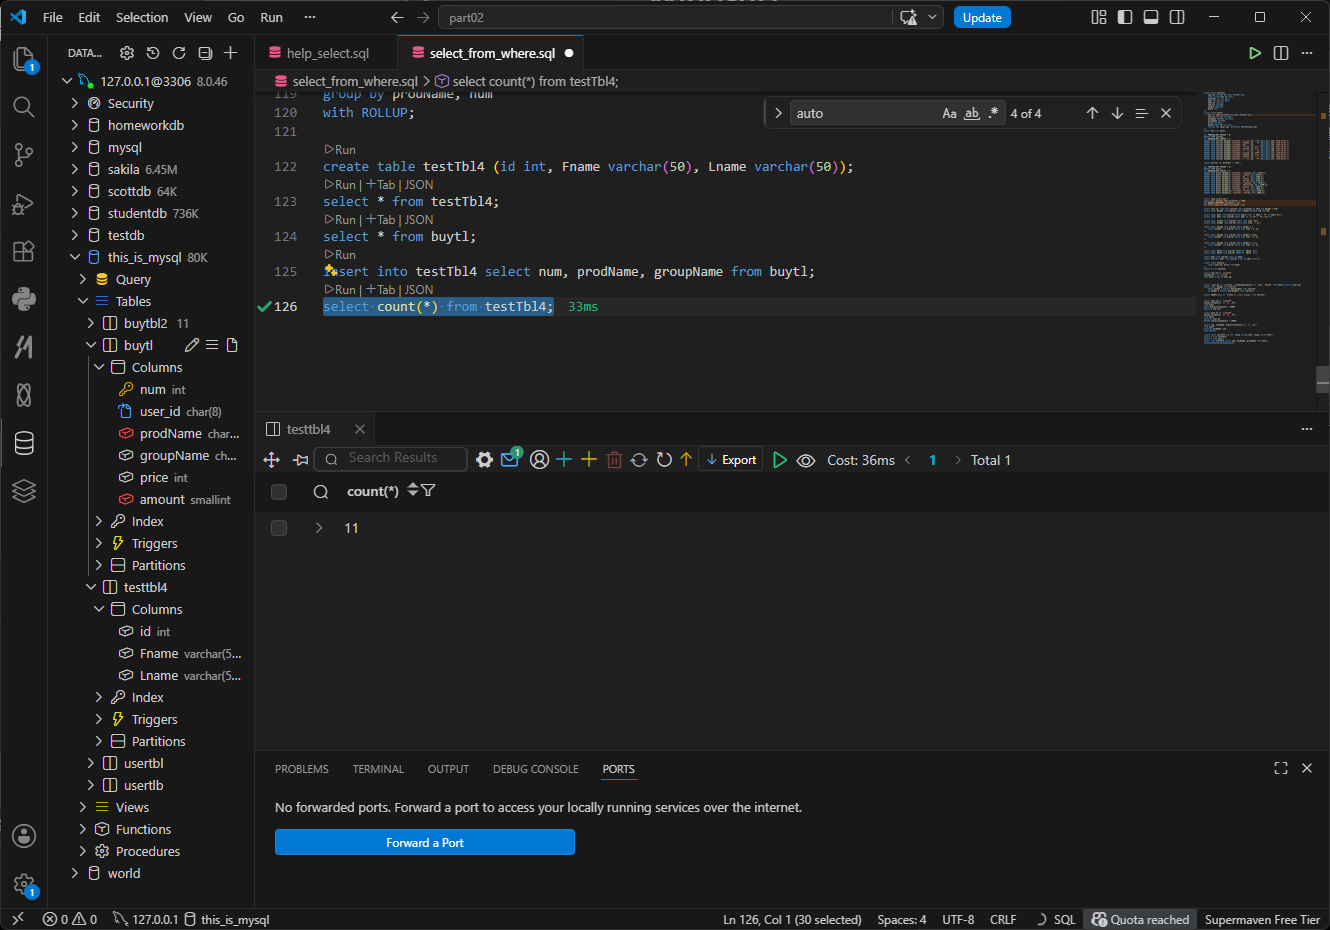Screen dimensions: 1330x930
Task: Switch to the TERMINAL panel tab
Action: (x=378, y=769)
